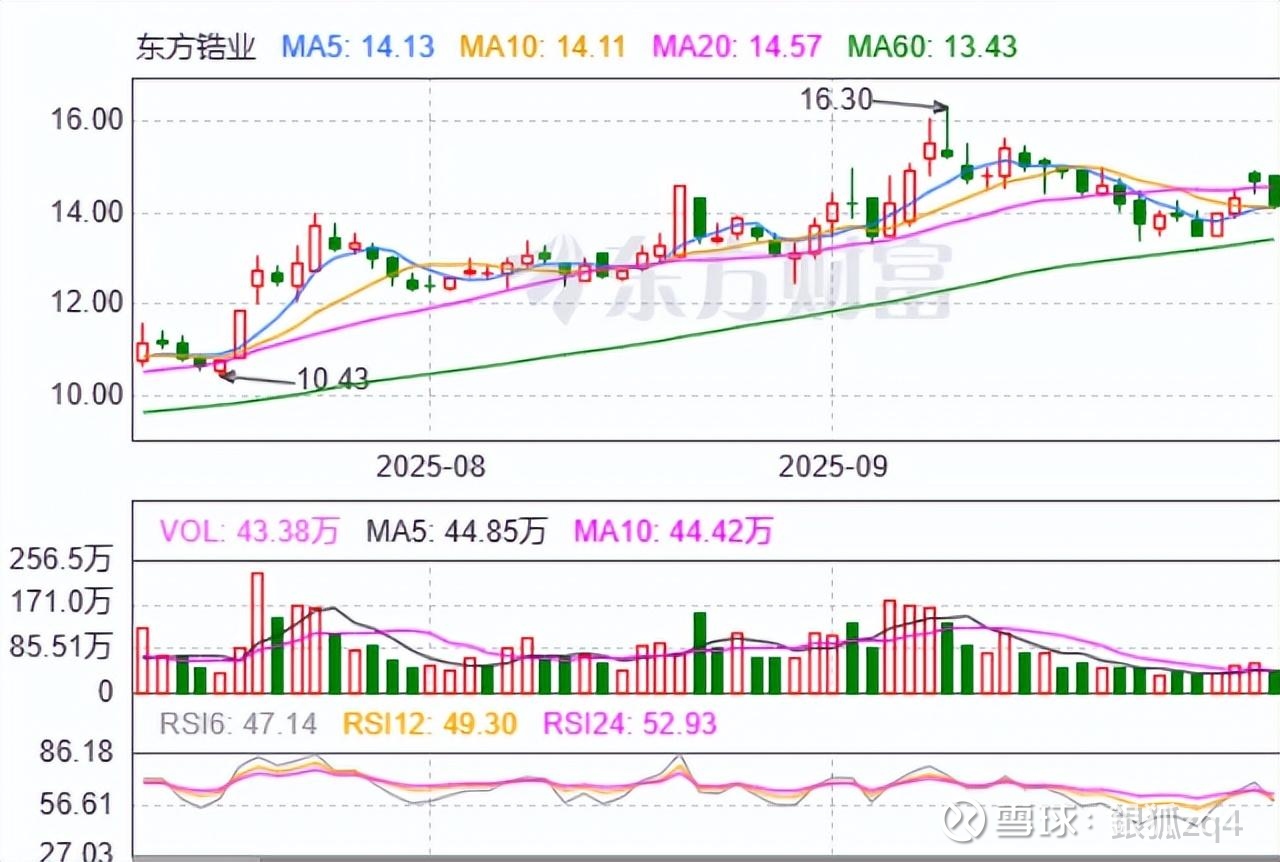The image size is (1280, 862).
Task: Click the 14.00 price axis label
Action: point(85,213)
